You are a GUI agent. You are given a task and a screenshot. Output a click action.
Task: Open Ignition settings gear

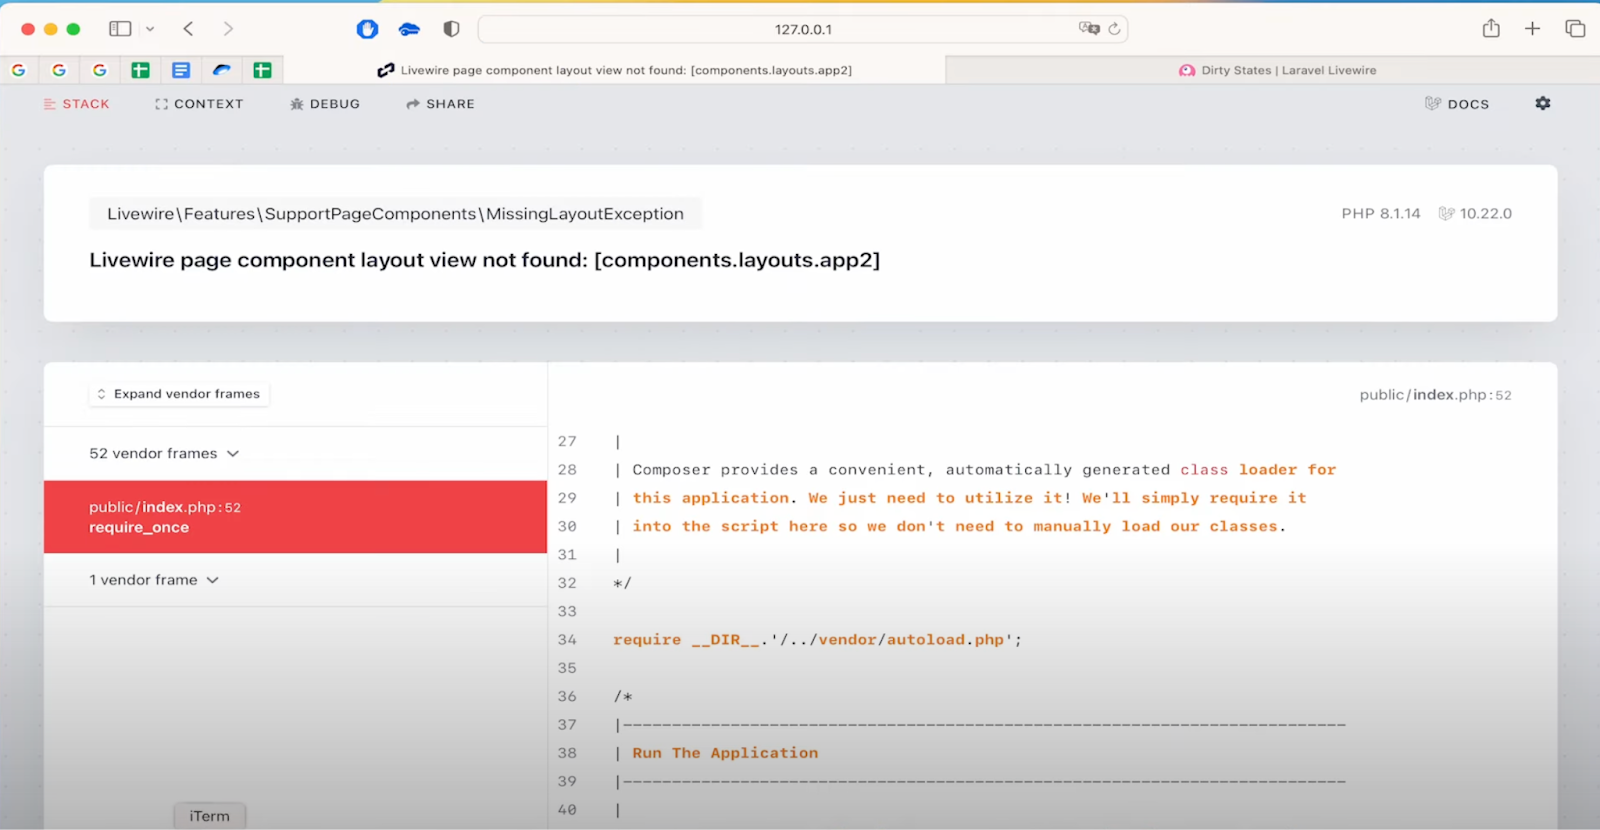[x=1543, y=103]
